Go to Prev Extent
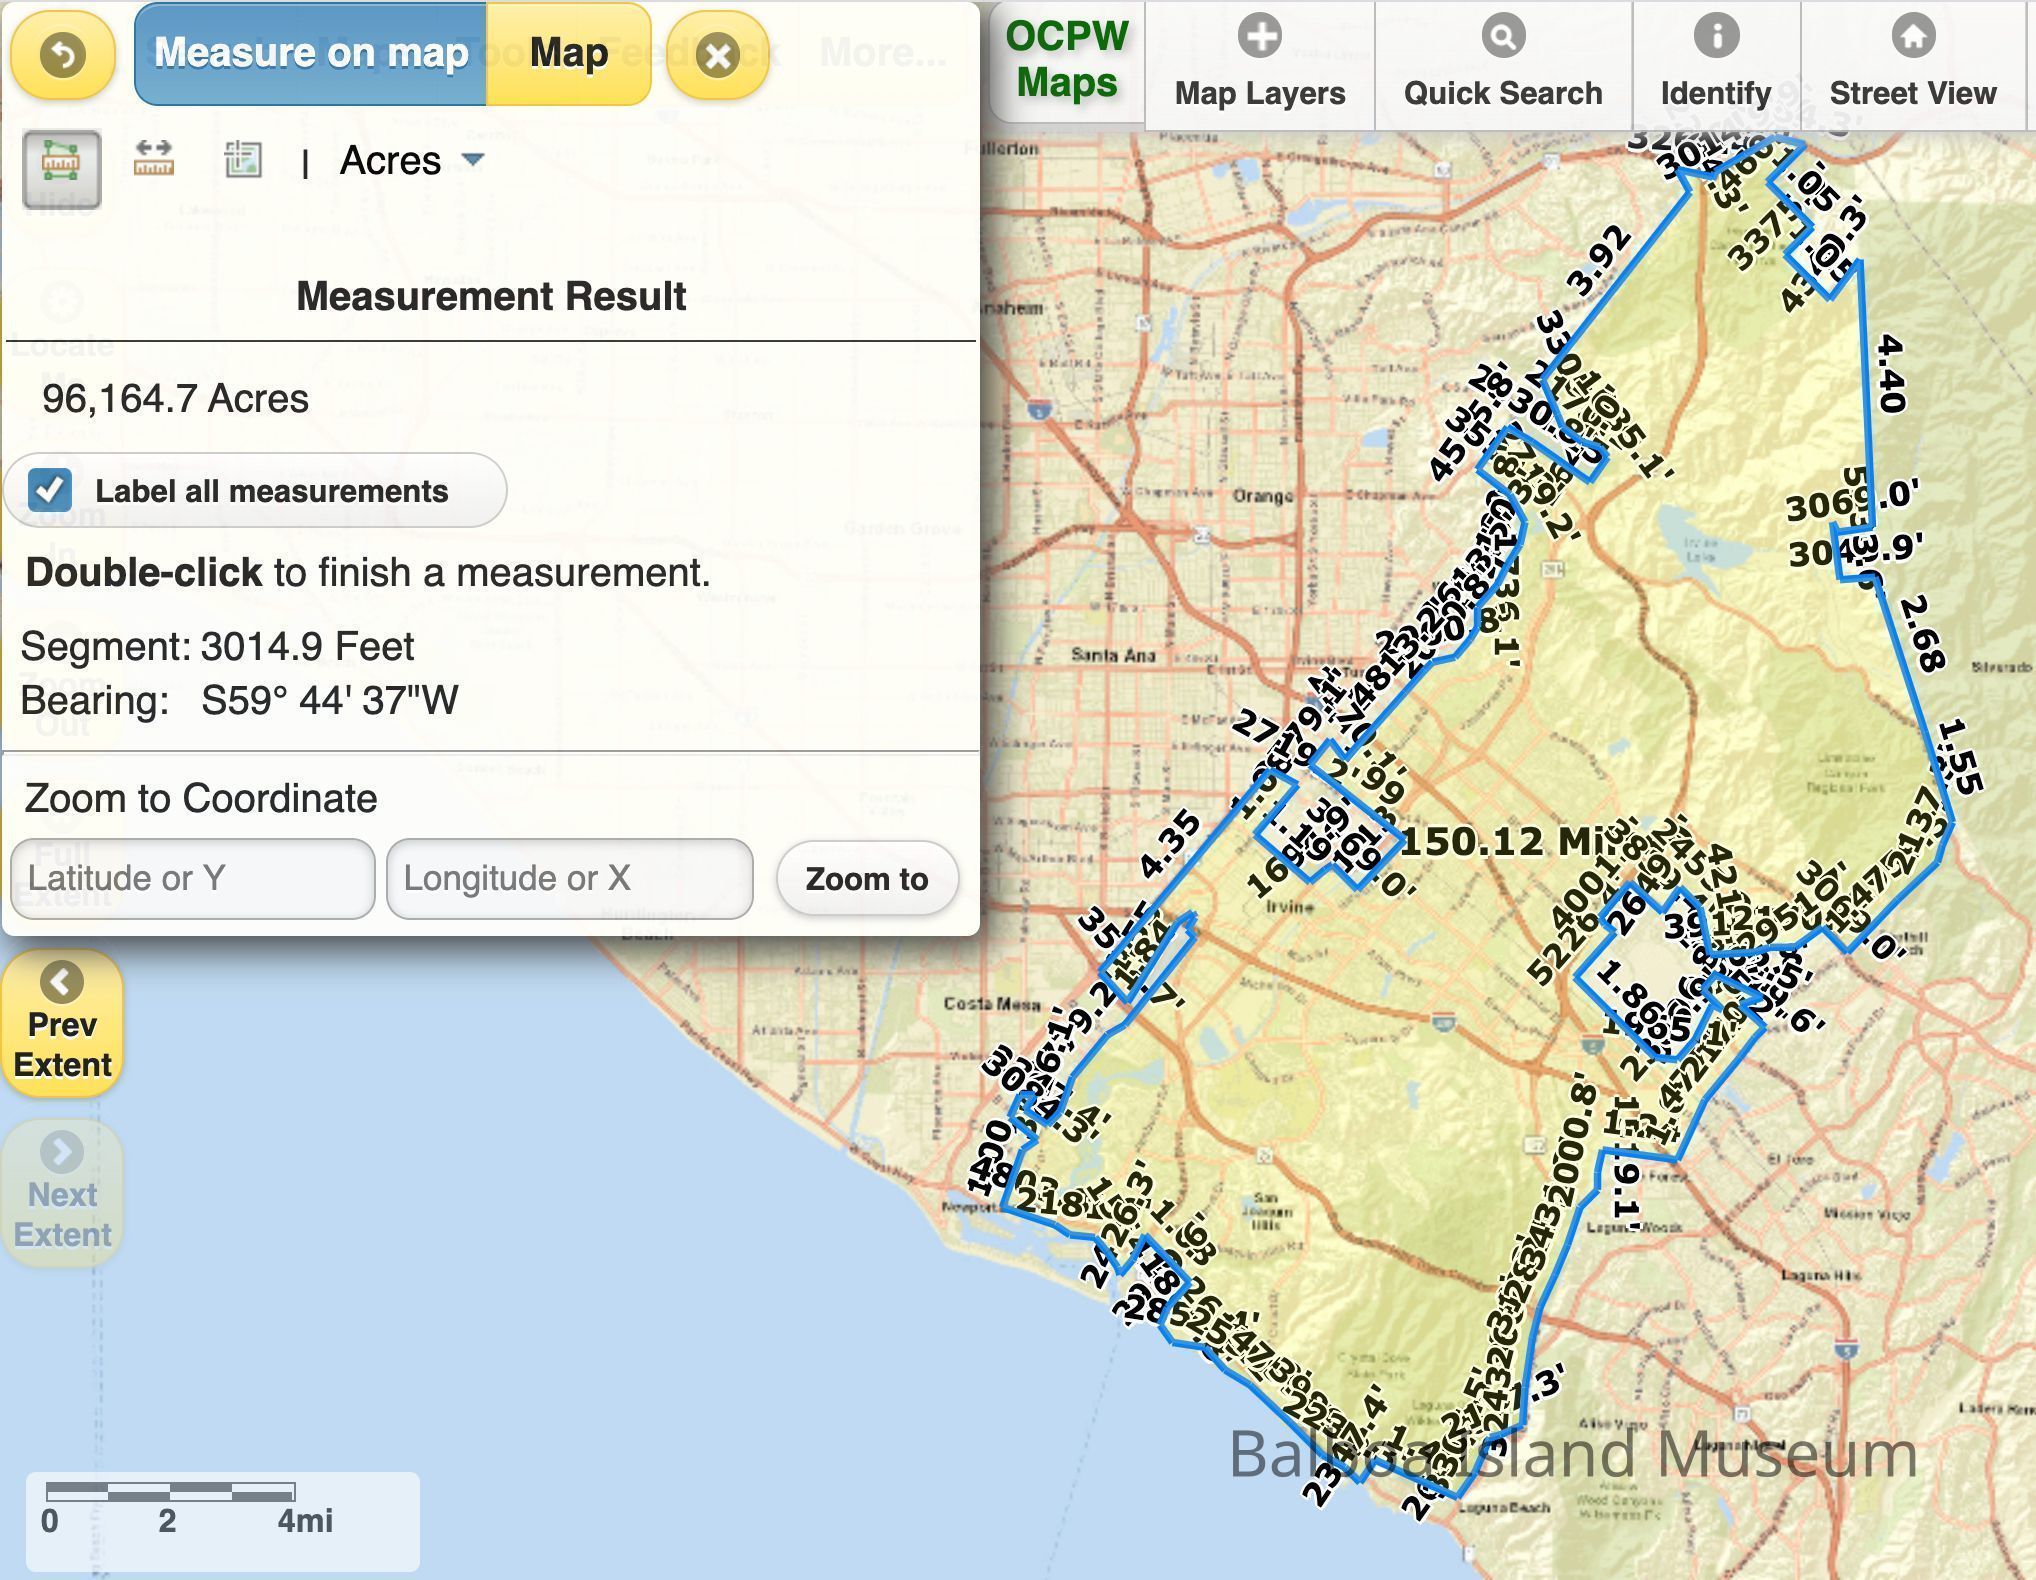The height and width of the screenshot is (1580, 2036). [62, 1022]
